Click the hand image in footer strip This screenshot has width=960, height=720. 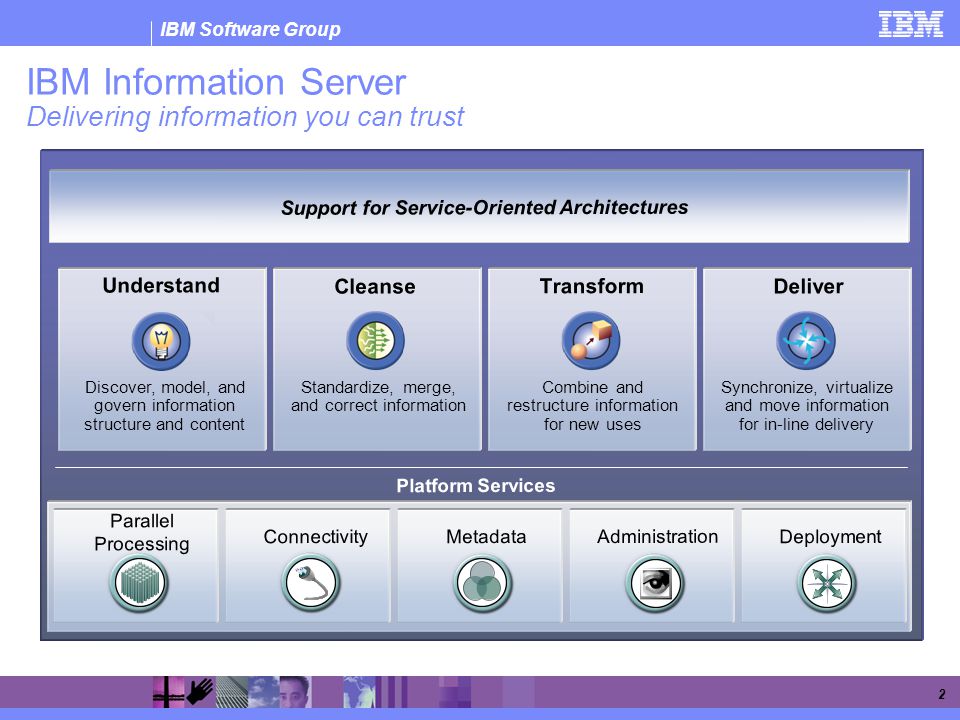[x=200, y=692]
